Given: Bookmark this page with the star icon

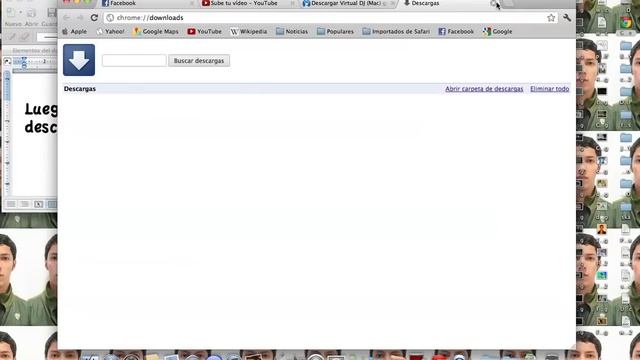Looking at the screenshot, I should point(551,18).
